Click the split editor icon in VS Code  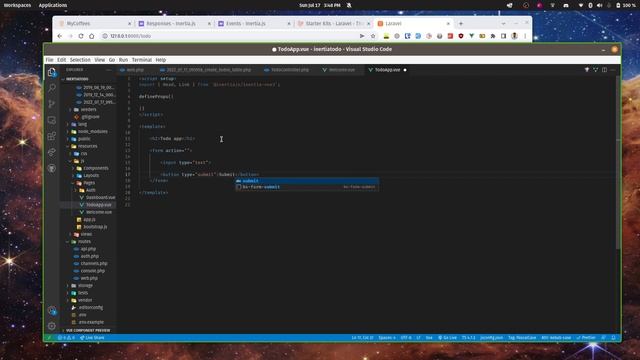604,70
